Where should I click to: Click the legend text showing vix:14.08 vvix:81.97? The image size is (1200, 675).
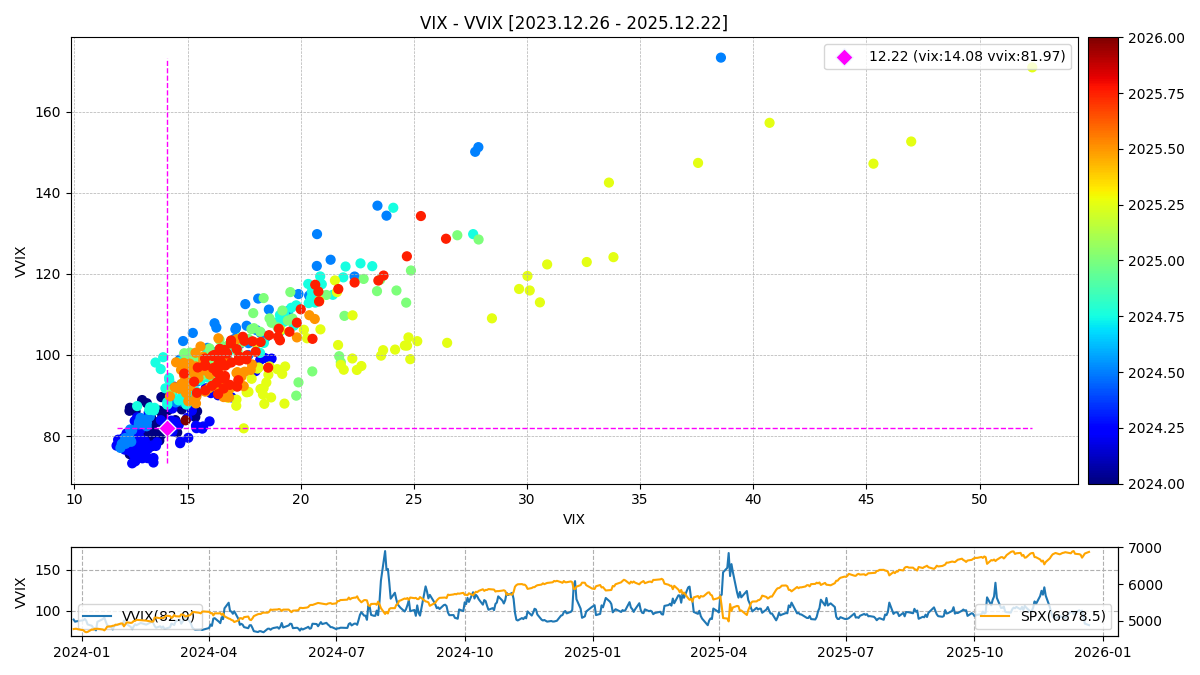966,57
